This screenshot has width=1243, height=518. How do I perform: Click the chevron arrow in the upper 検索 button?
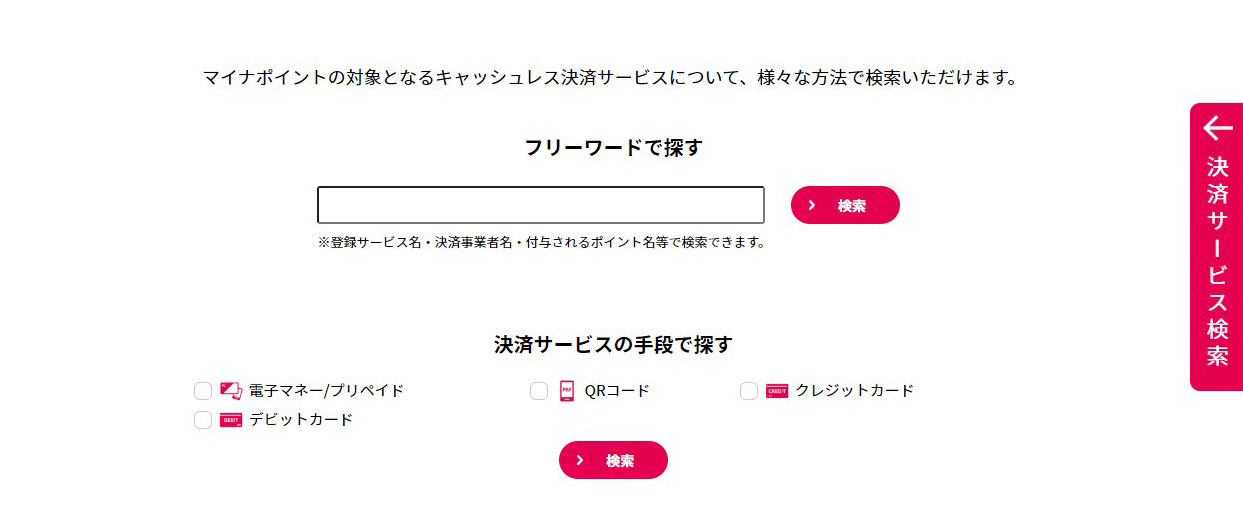pos(812,205)
